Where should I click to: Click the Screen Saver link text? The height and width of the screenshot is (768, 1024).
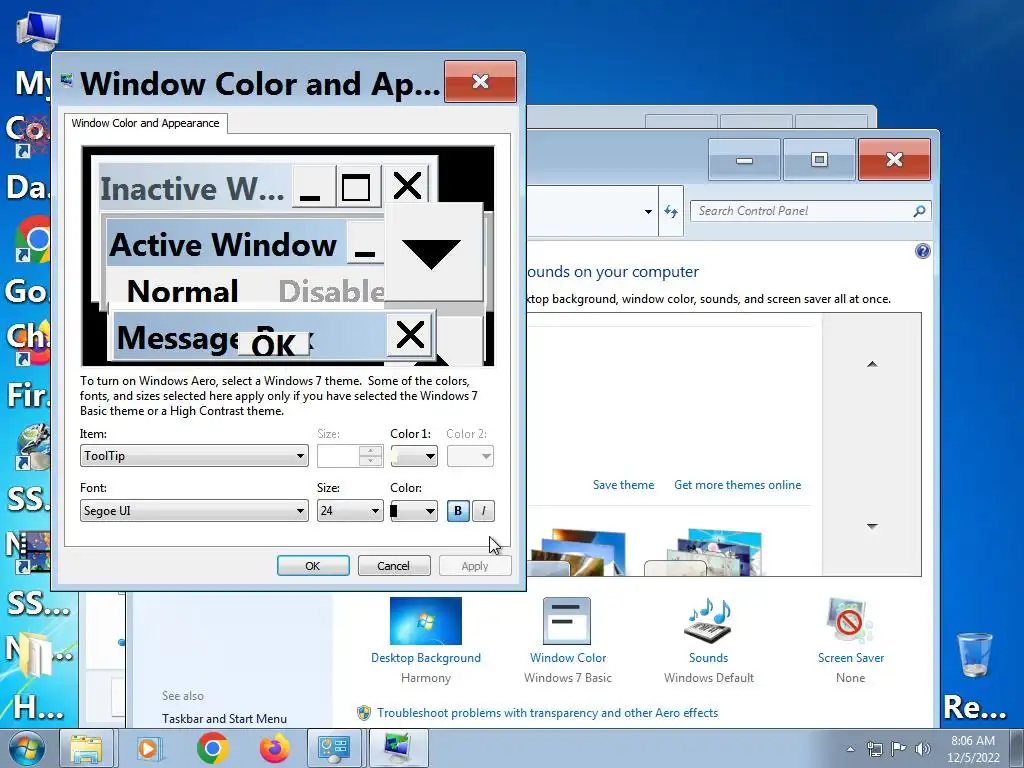(851, 658)
